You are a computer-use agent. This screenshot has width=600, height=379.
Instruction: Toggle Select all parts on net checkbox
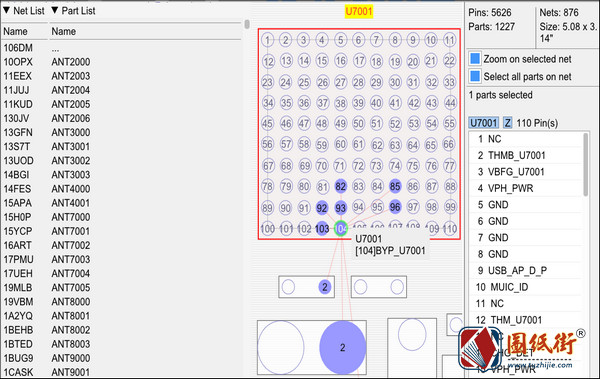pos(475,76)
